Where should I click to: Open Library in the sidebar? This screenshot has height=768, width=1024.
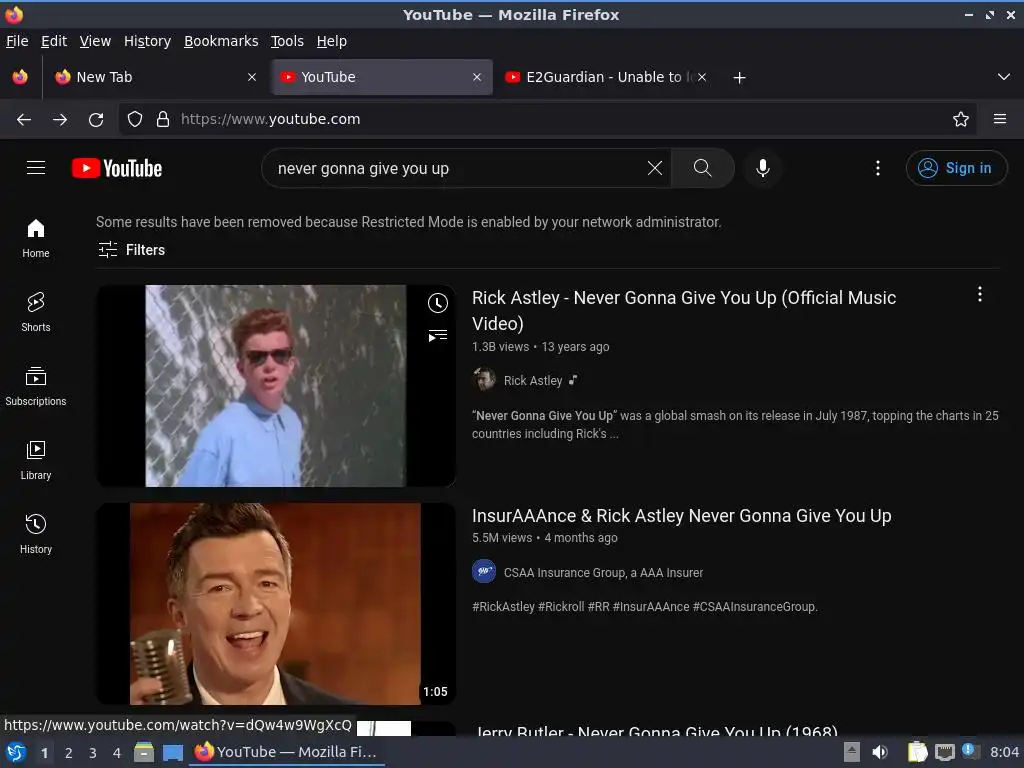click(x=36, y=460)
